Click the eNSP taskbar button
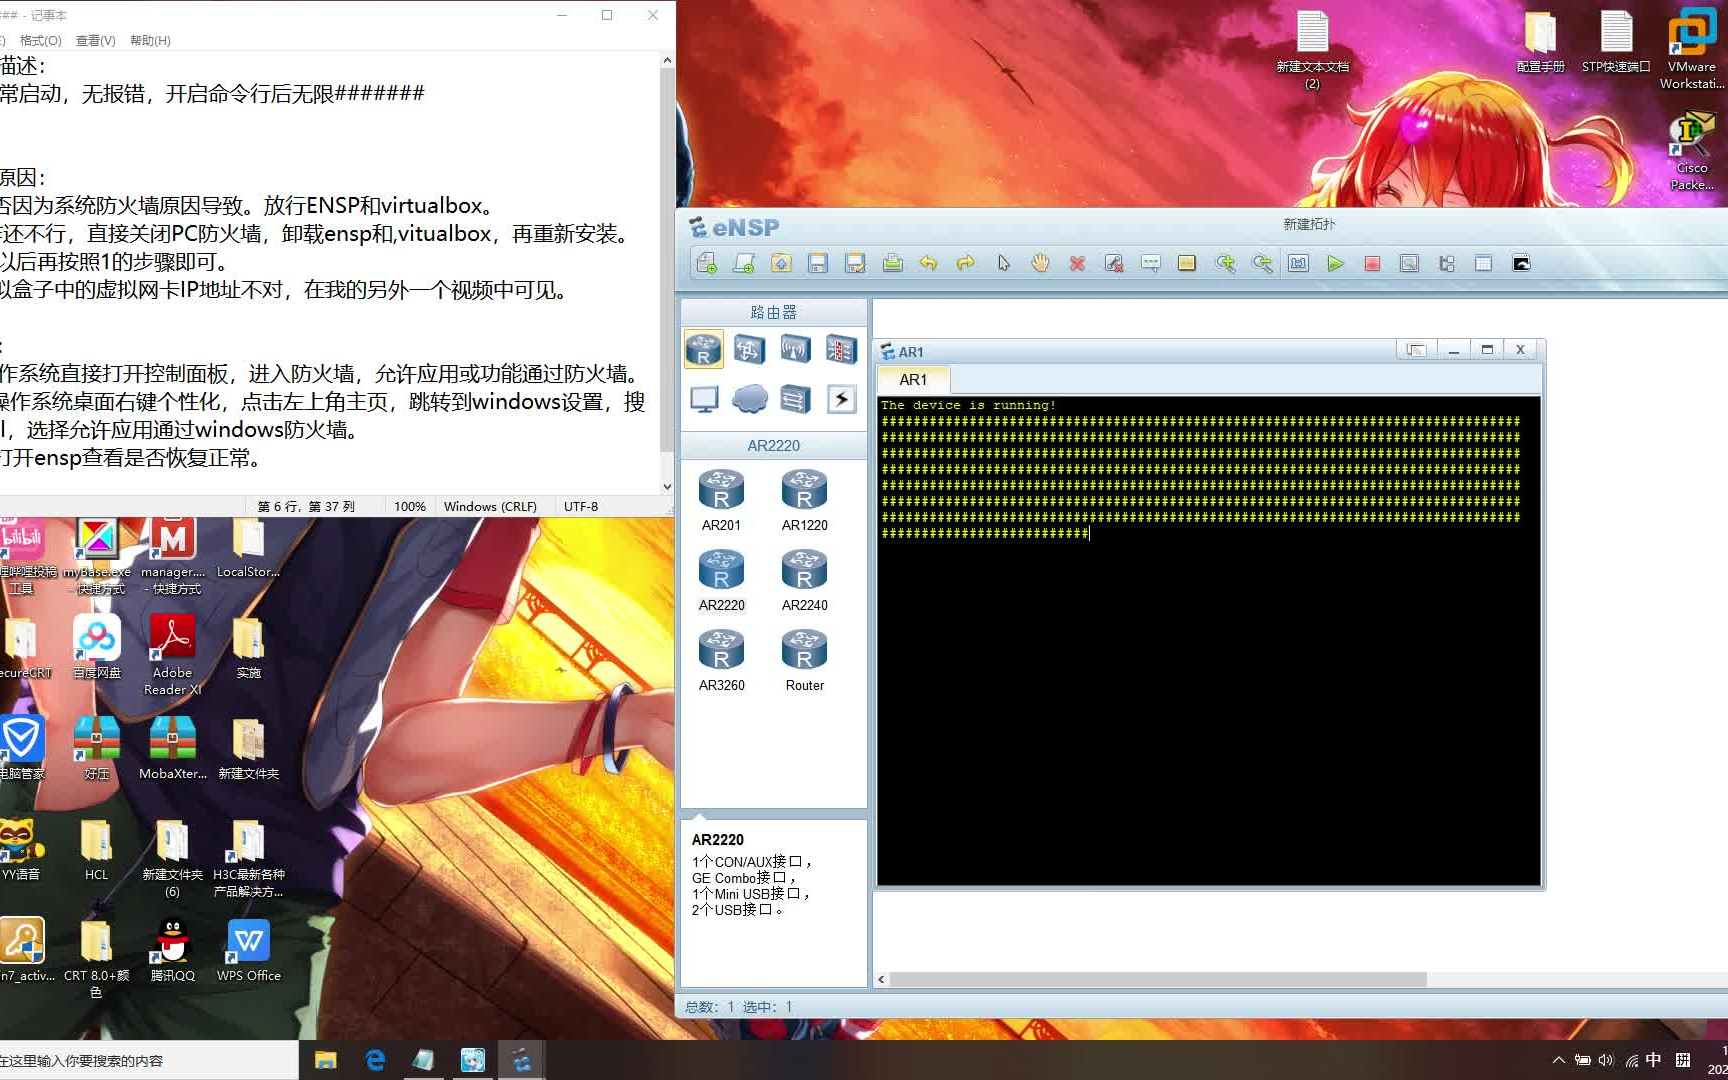This screenshot has height=1080, width=1728. [x=521, y=1060]
